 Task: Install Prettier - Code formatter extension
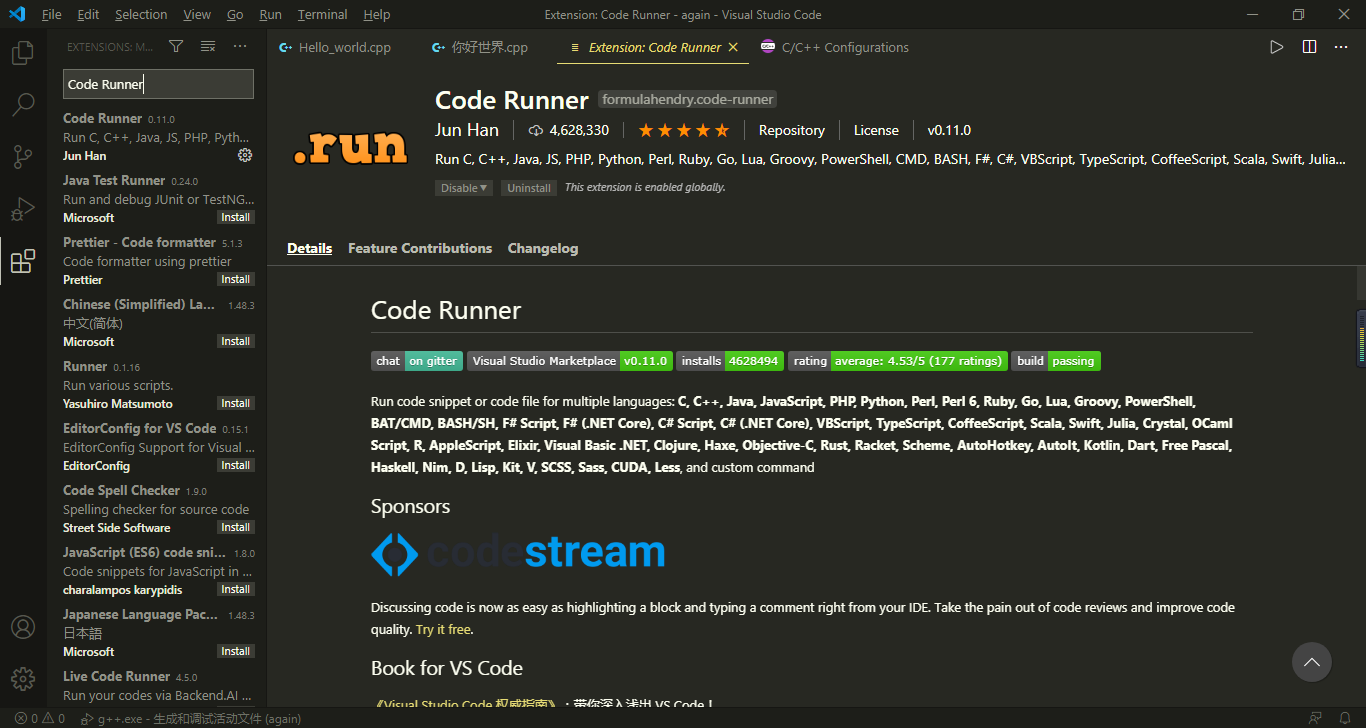click(236, 279)
